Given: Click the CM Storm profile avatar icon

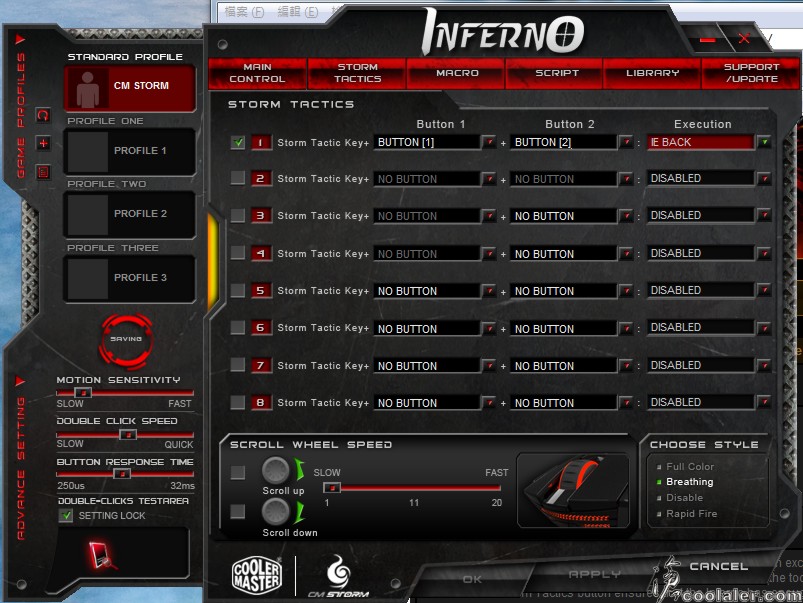Looking at the screenshot, I should [x=88, y=89].
